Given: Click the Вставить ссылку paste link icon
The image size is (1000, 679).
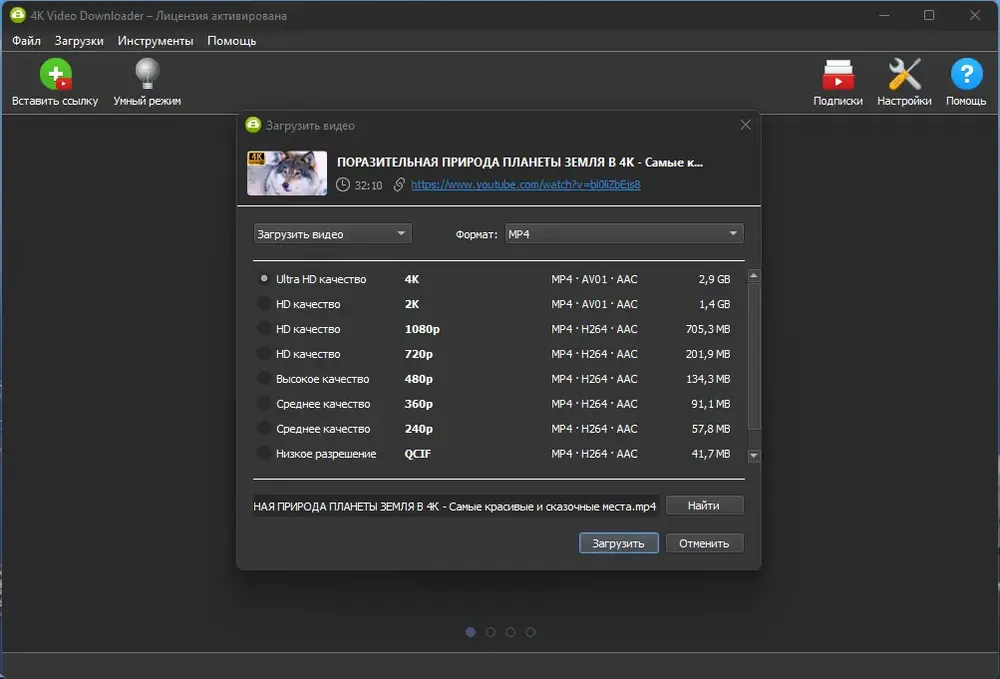Looking at the screenshot, I should pyautogui.click(x=55, y=76).
